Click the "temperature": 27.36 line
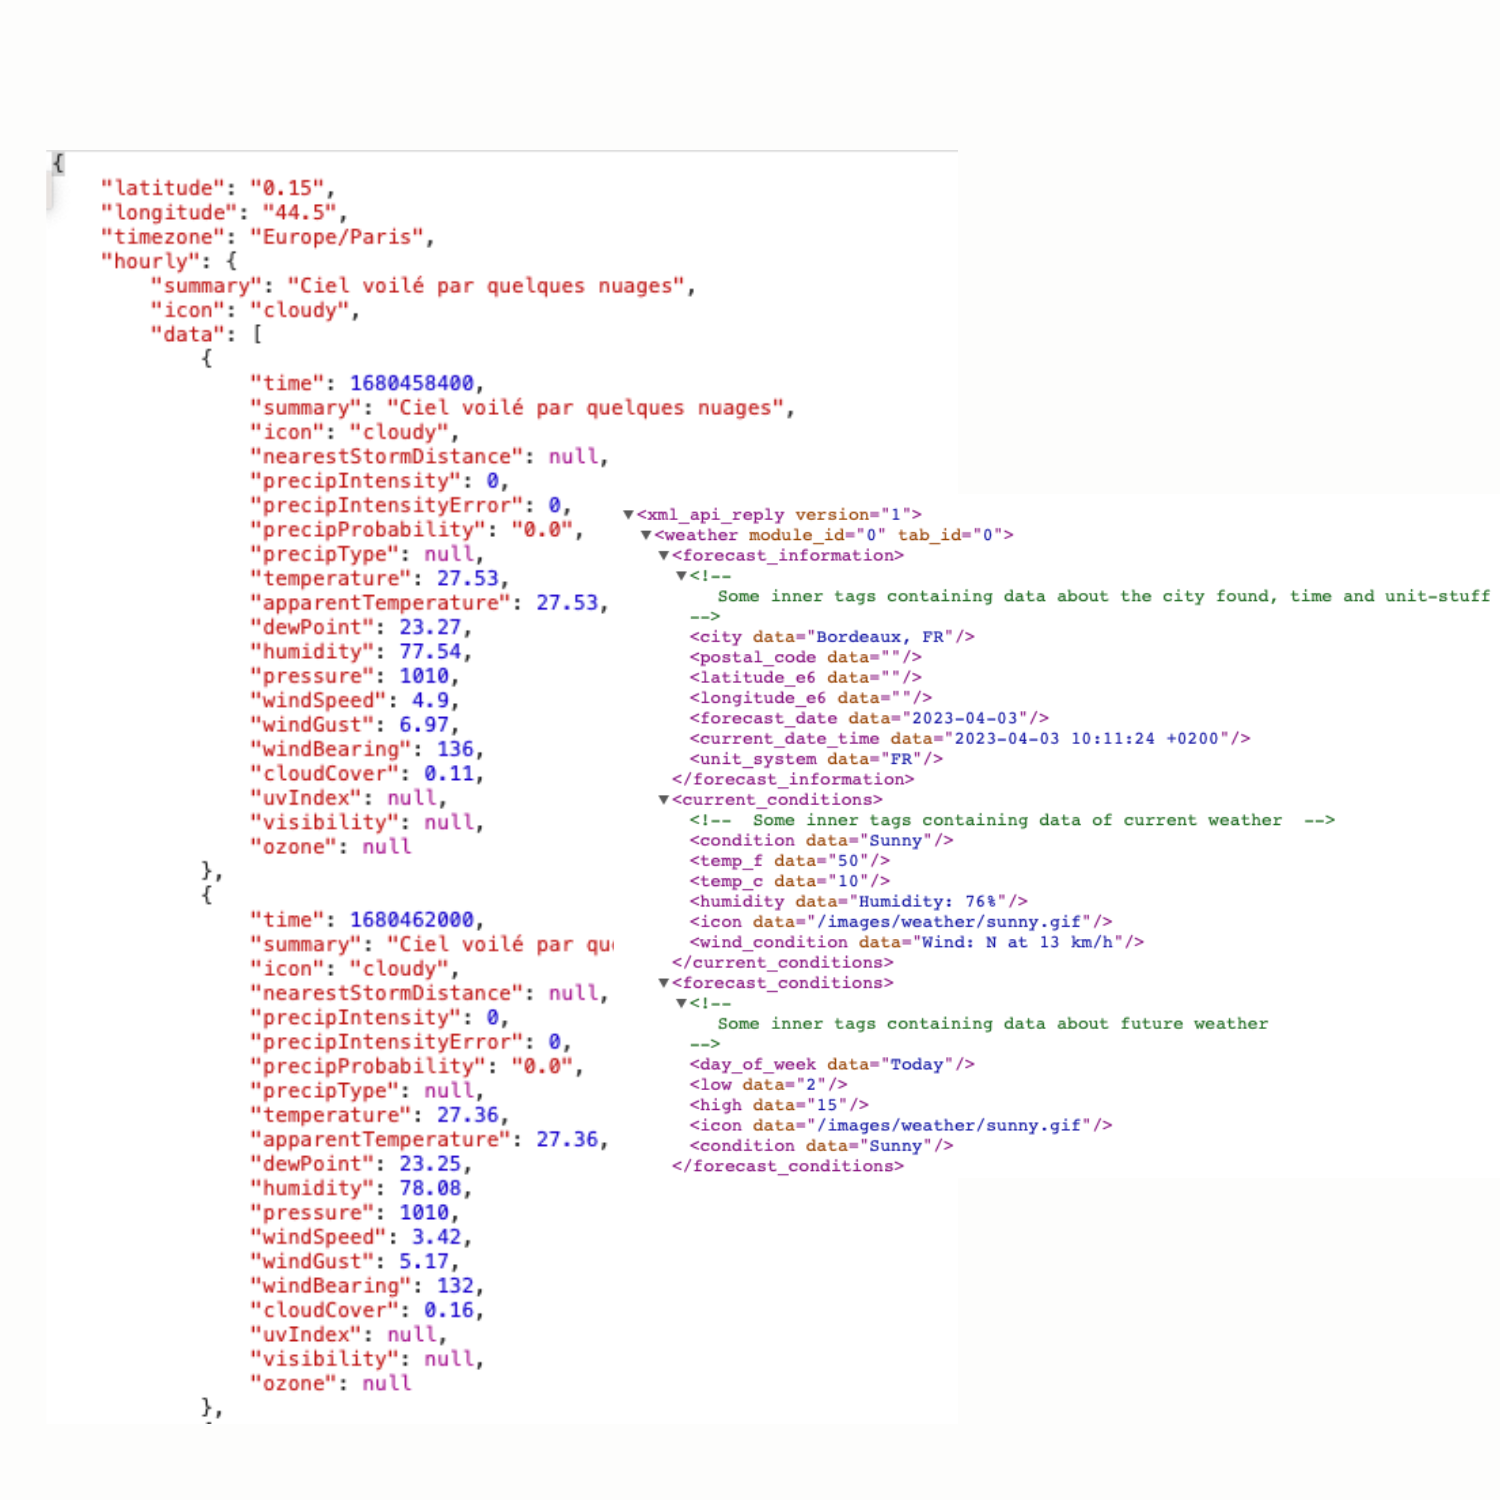This screenshot has height=1500, width=1500. pos(380,1115)
